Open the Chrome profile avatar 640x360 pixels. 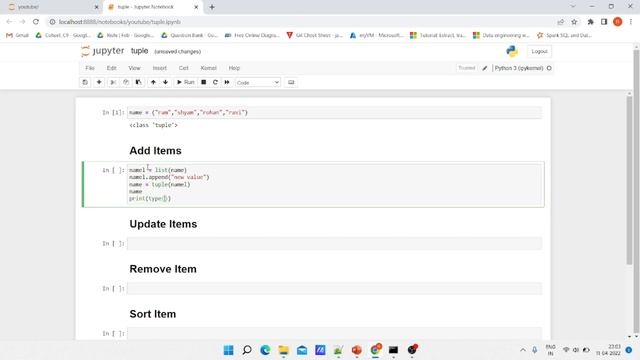pyautogui.click(x=618, y=22)
